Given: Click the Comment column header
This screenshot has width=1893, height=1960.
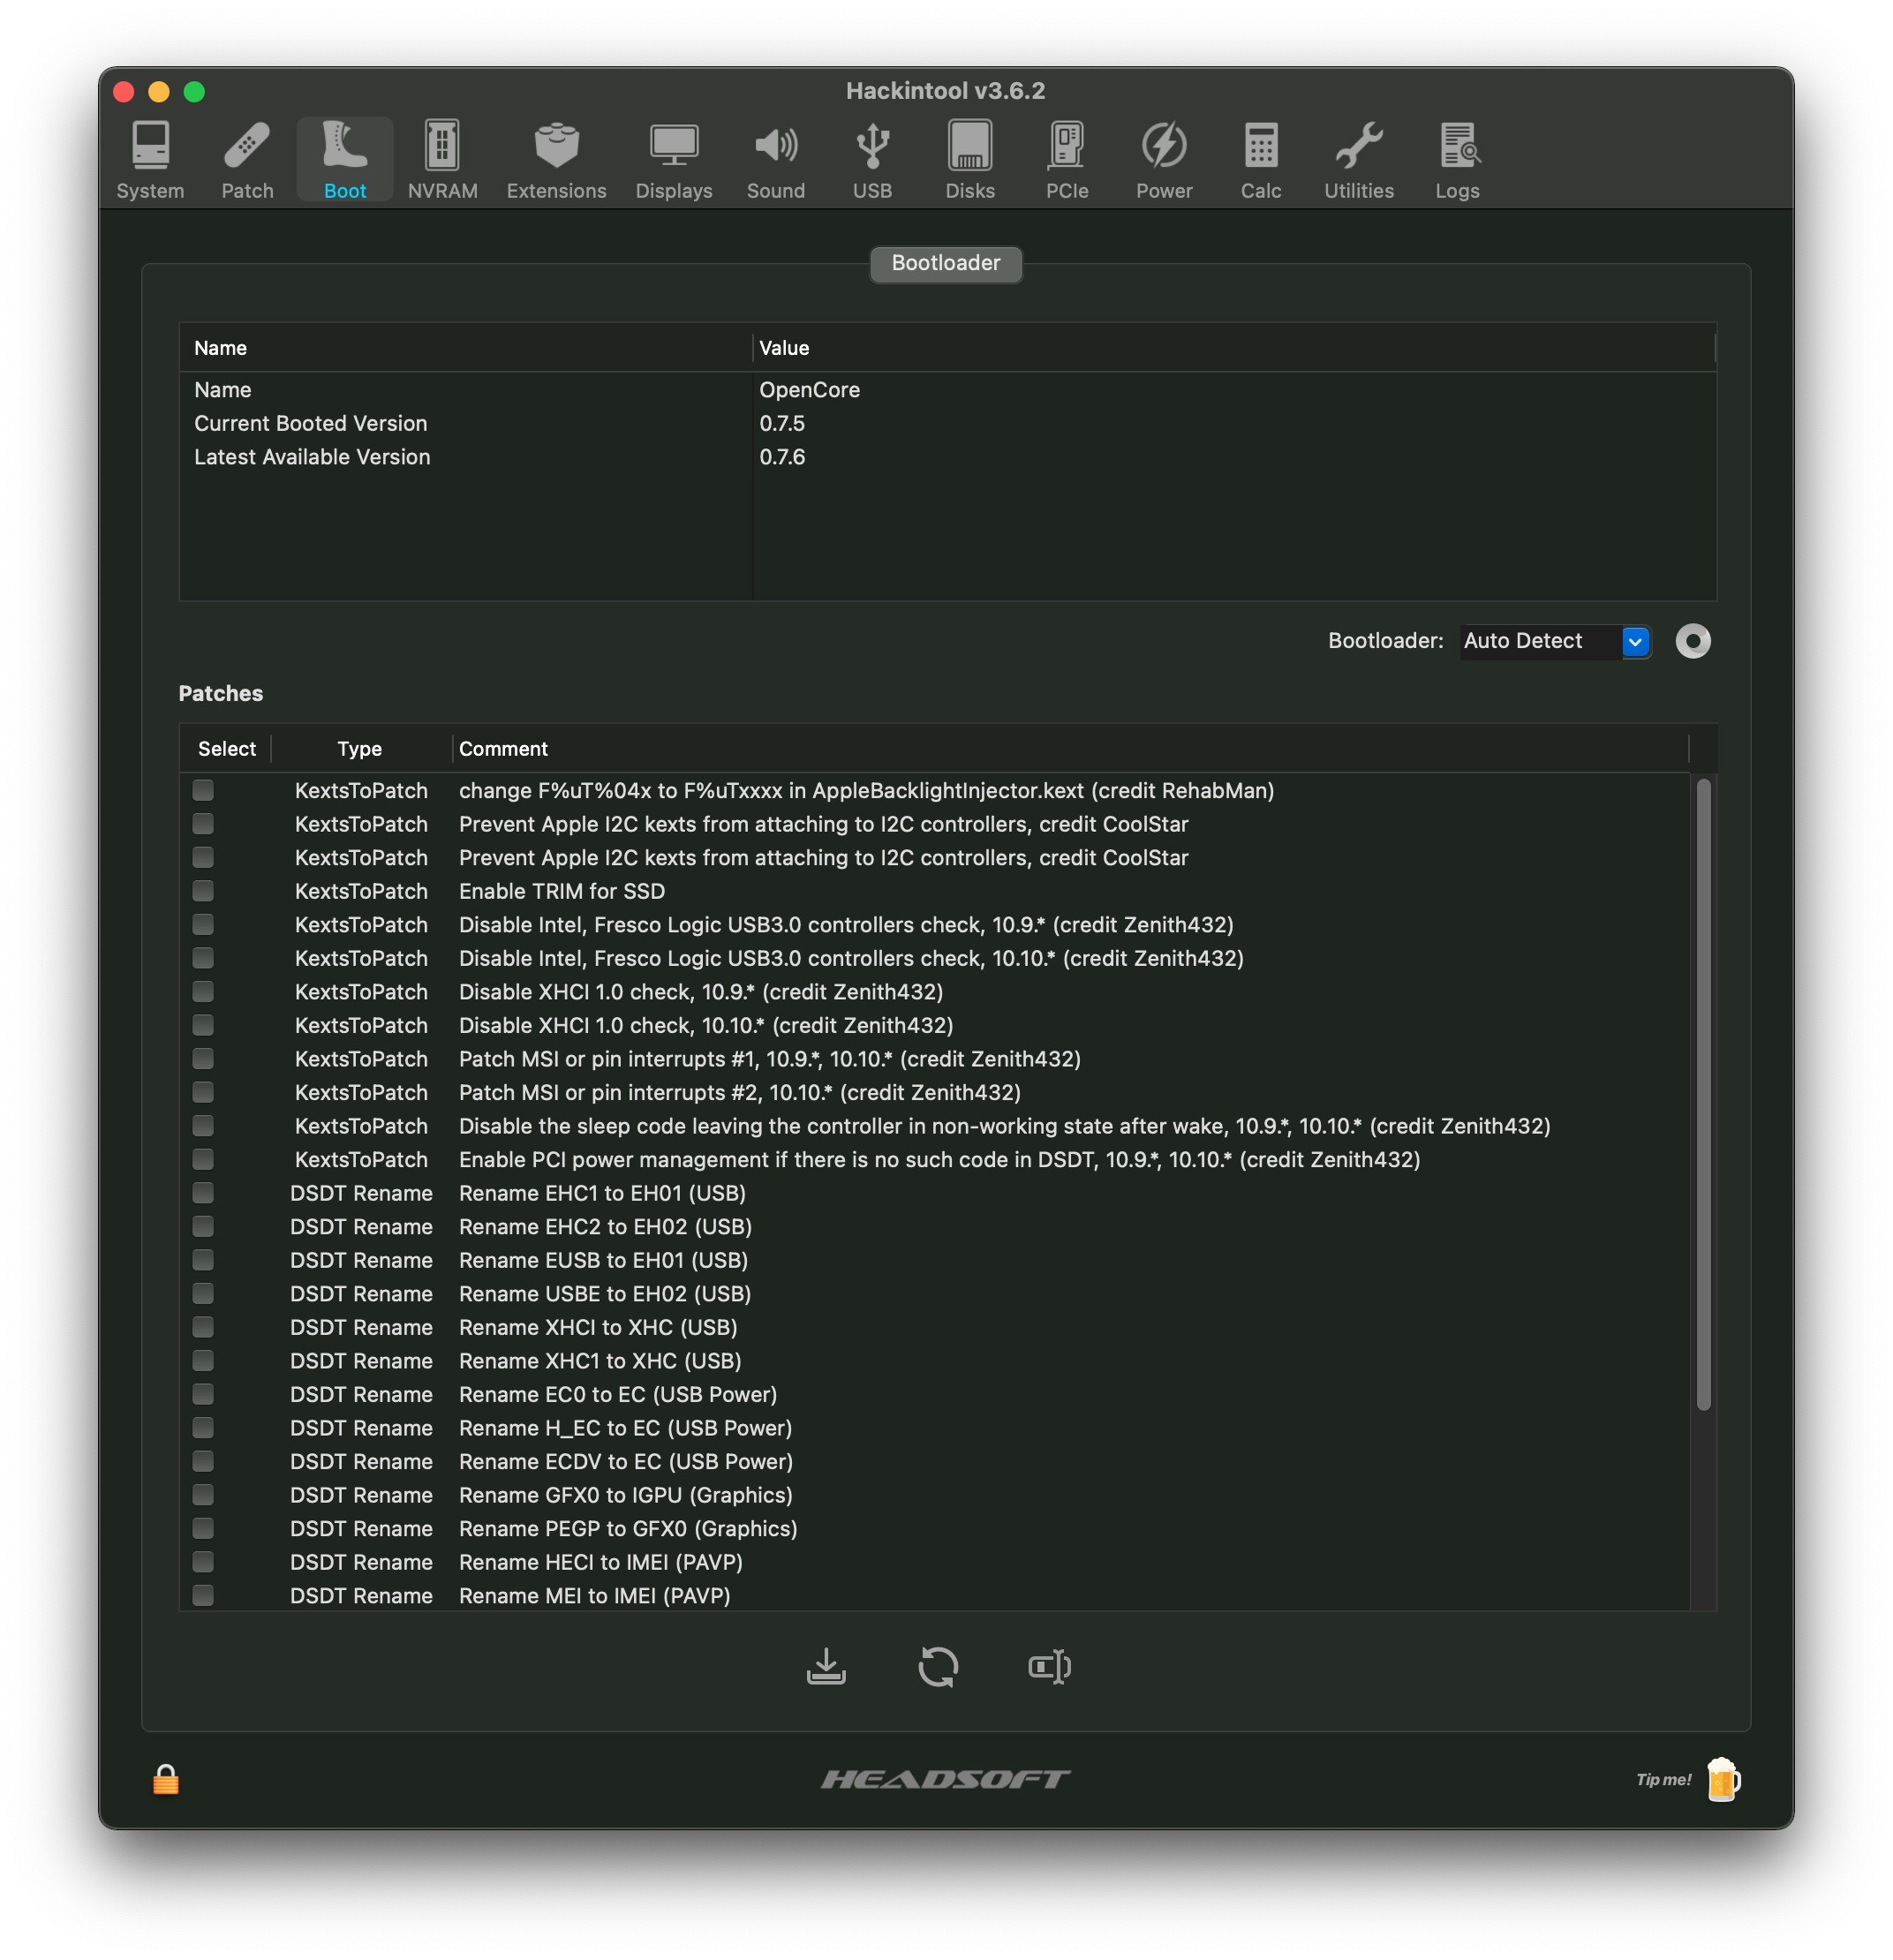Looking at the screenshot, I should click(x=1070, y=749).
